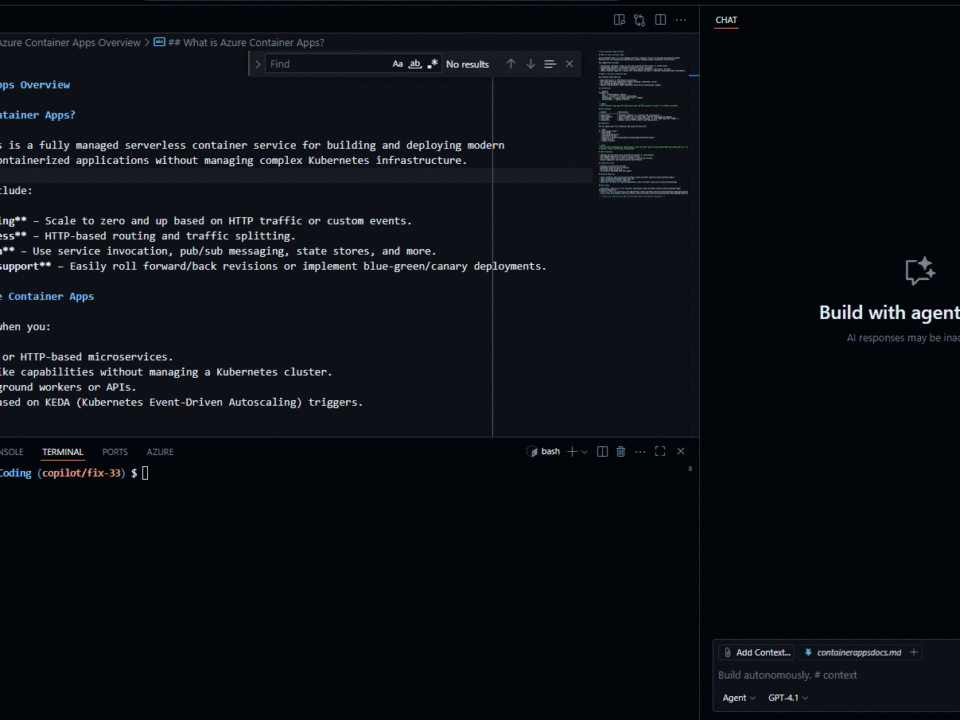
Task: Click the copilot/fix-33 branch text in terminal
Action: tap(81, 473)
